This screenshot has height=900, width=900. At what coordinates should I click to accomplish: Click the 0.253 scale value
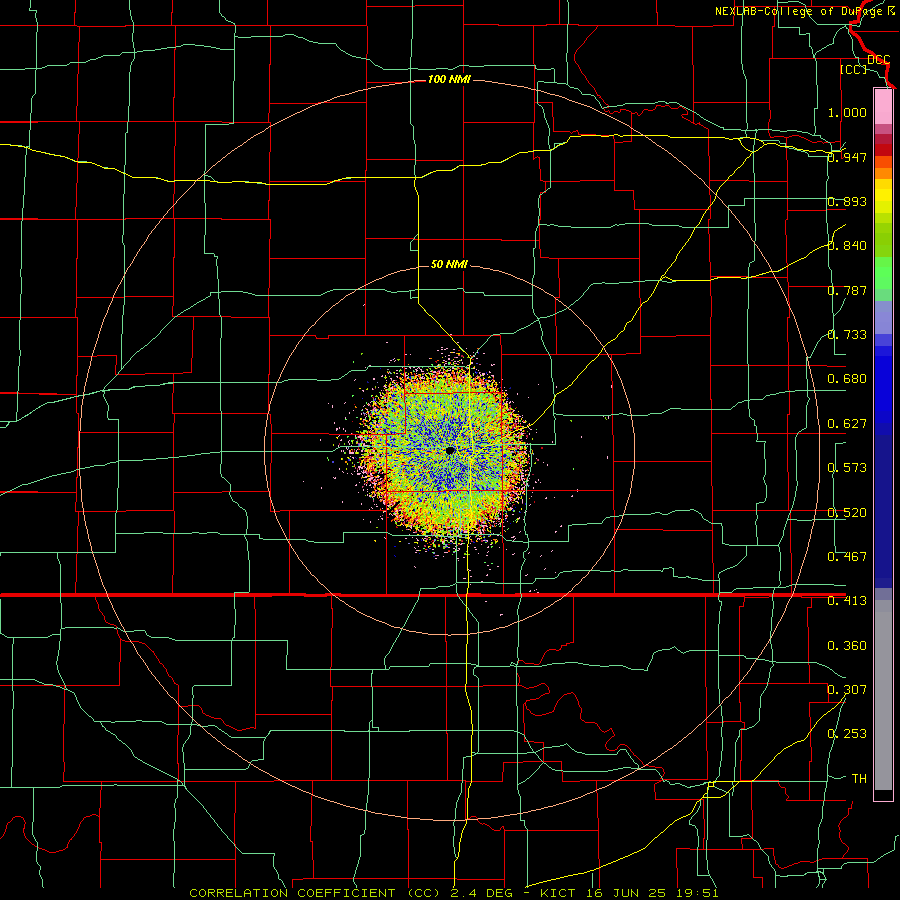(847, 734)
